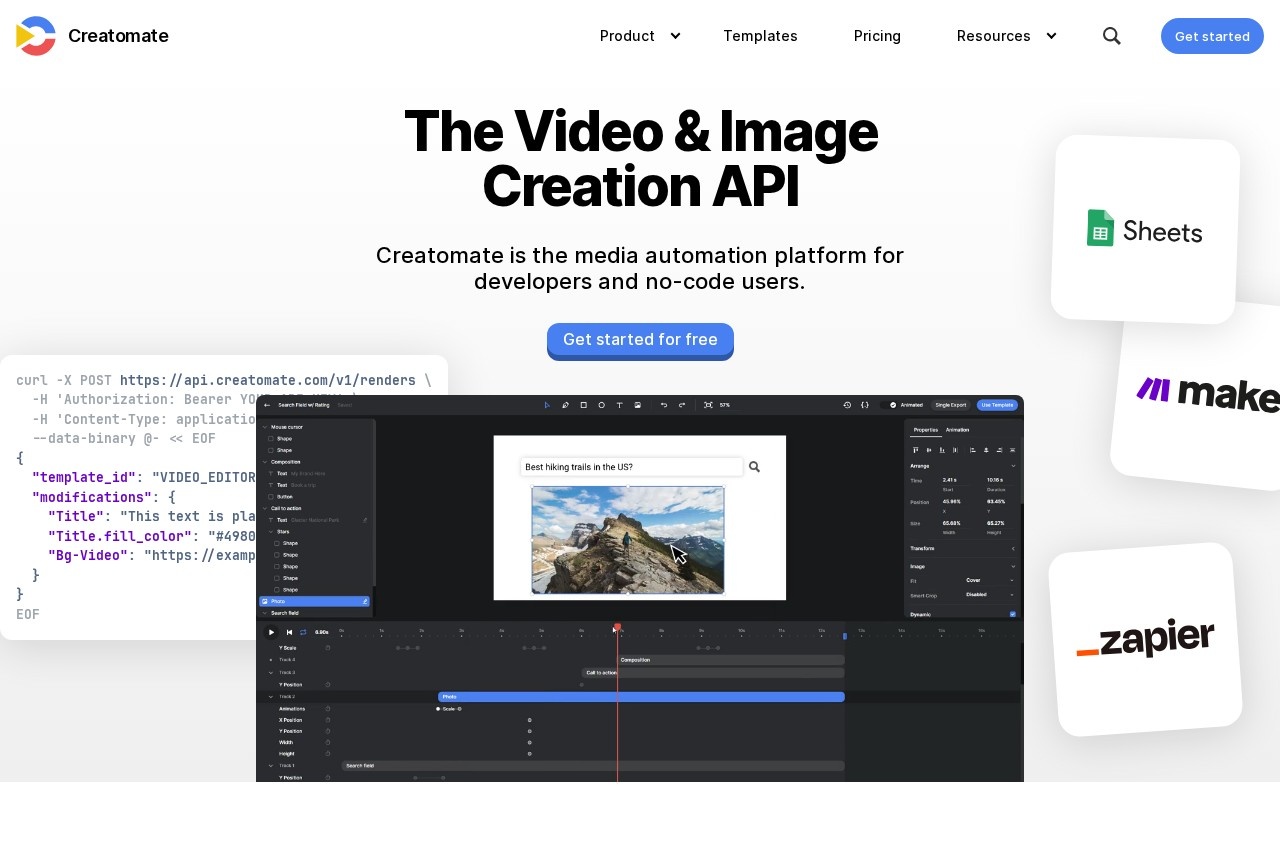
Task: Click the Undo icon in the editor
Action: (x=664, y=404)
